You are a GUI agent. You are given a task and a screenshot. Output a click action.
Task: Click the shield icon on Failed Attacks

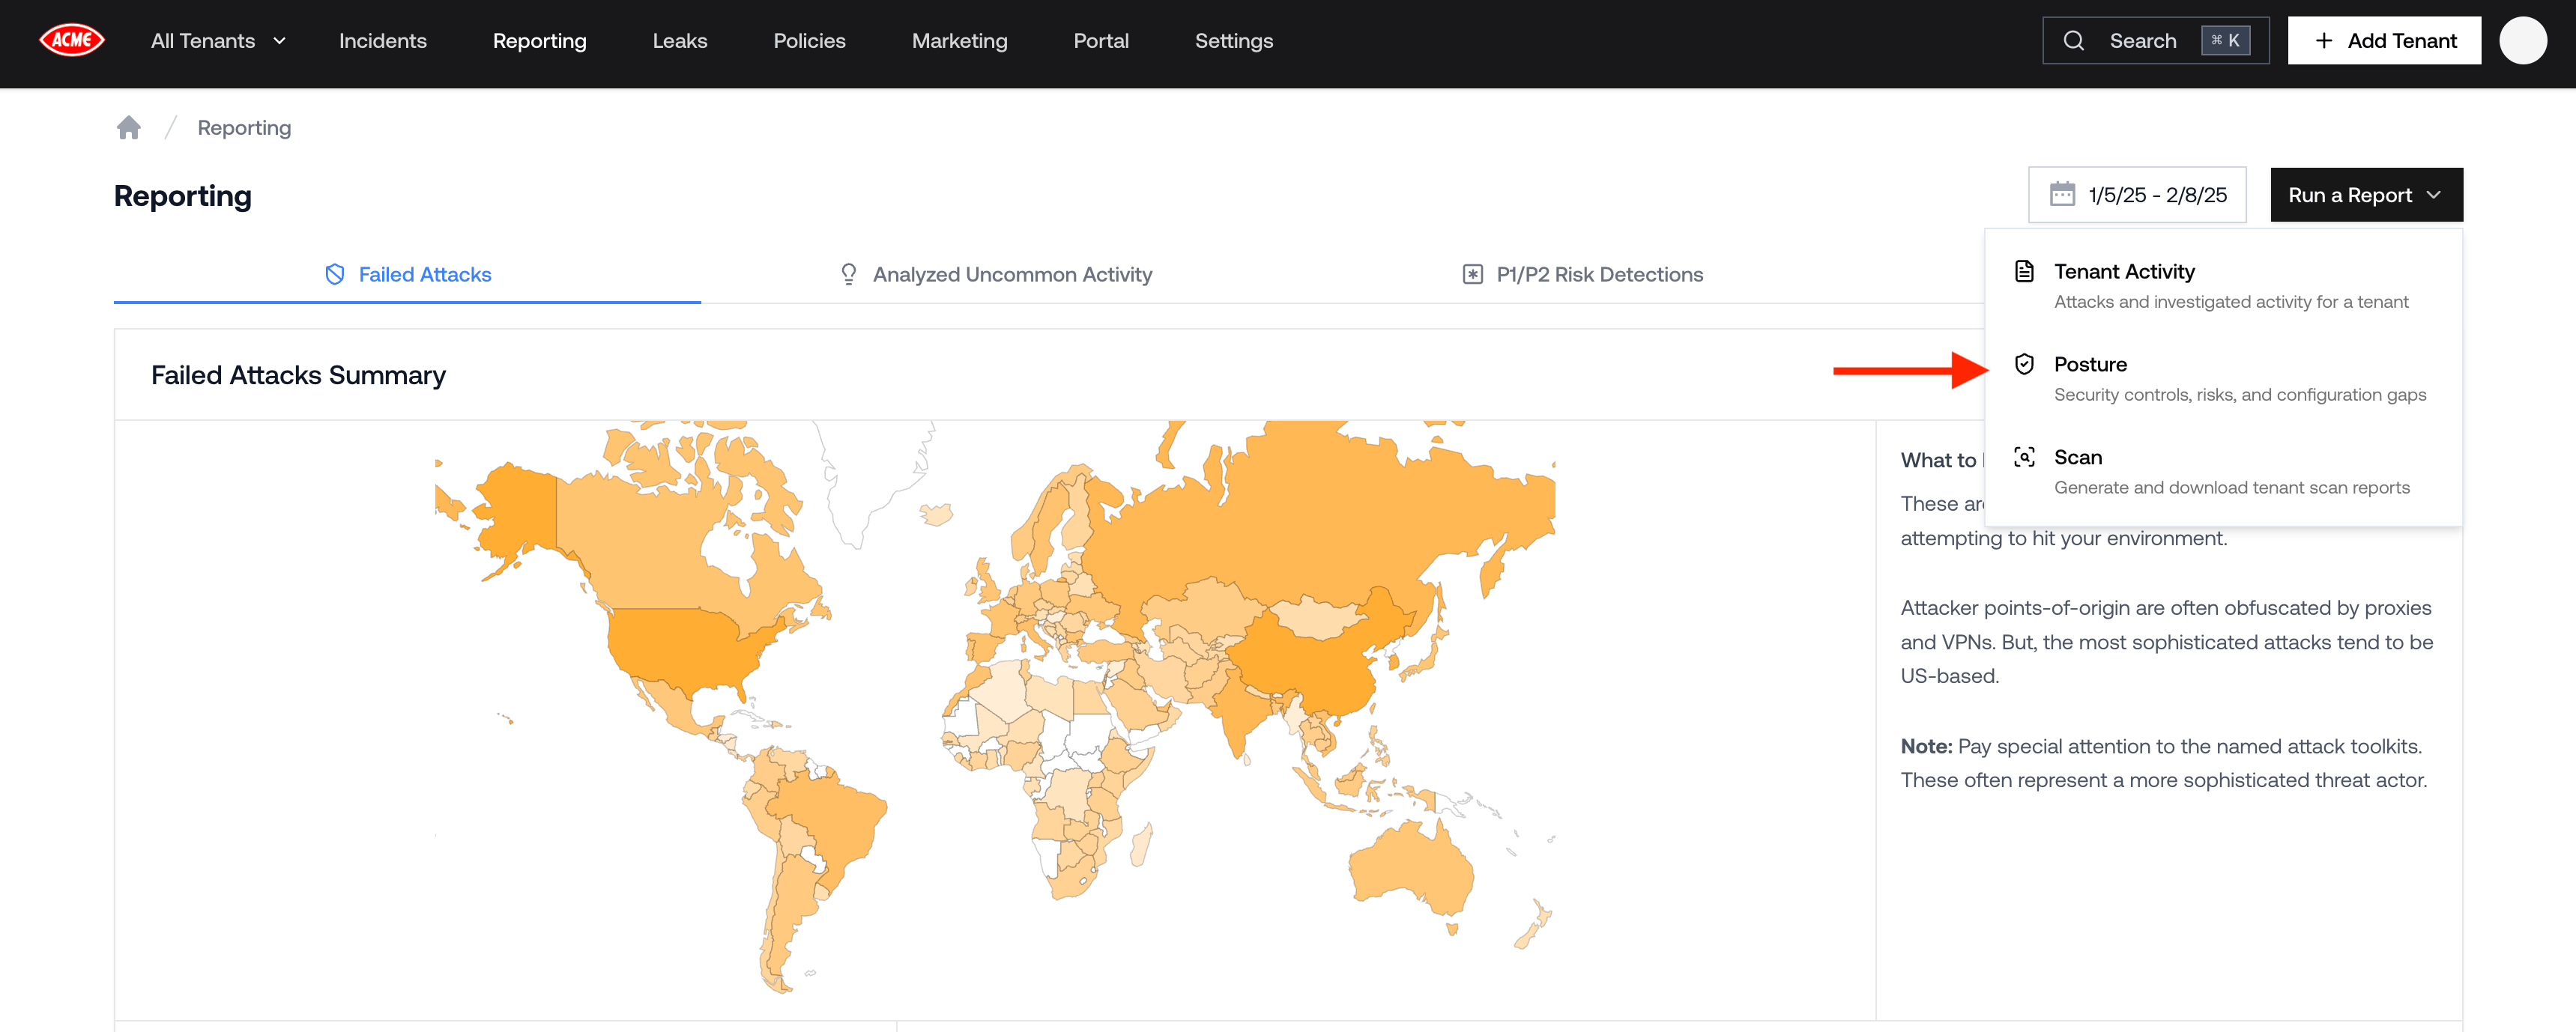pyautogui.click(x=335, y=275)
